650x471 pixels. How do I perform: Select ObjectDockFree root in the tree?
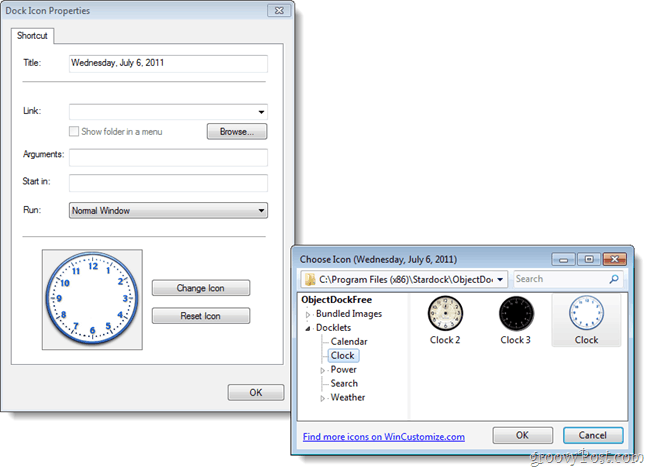point(337,300)
